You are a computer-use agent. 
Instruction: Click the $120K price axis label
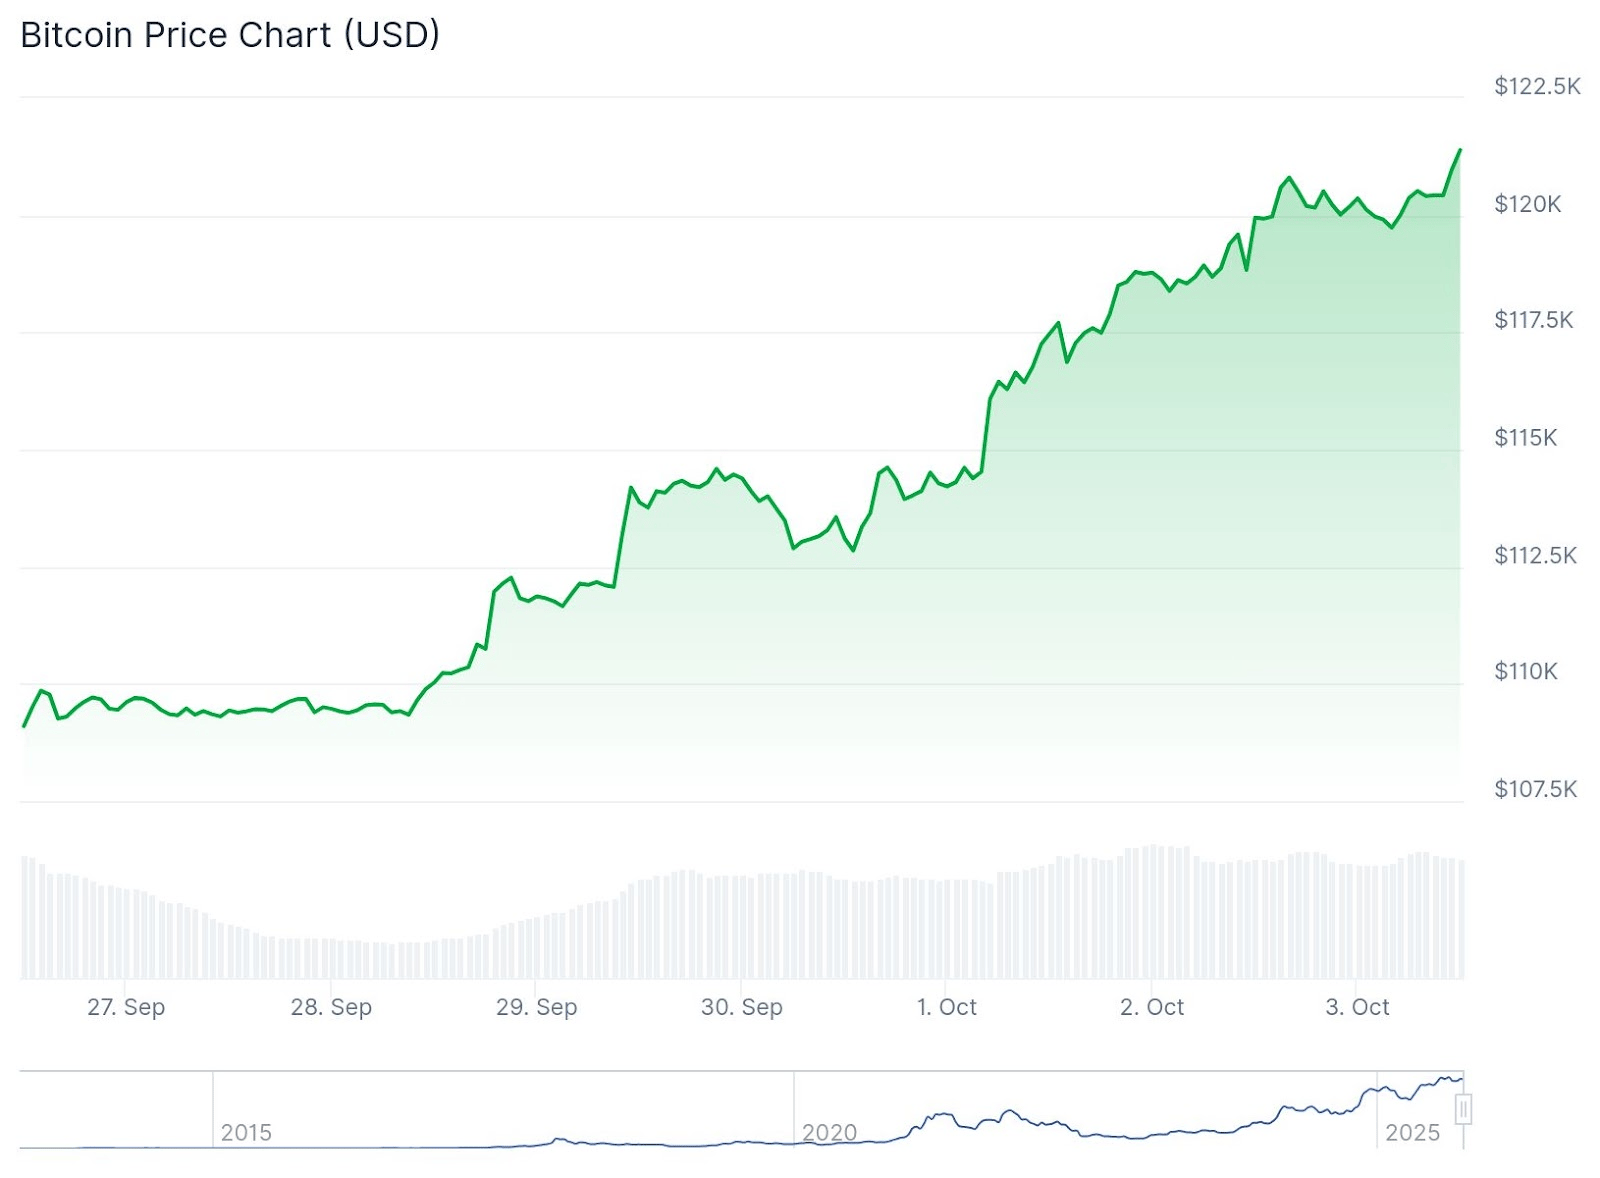(x=1527, y=204)
